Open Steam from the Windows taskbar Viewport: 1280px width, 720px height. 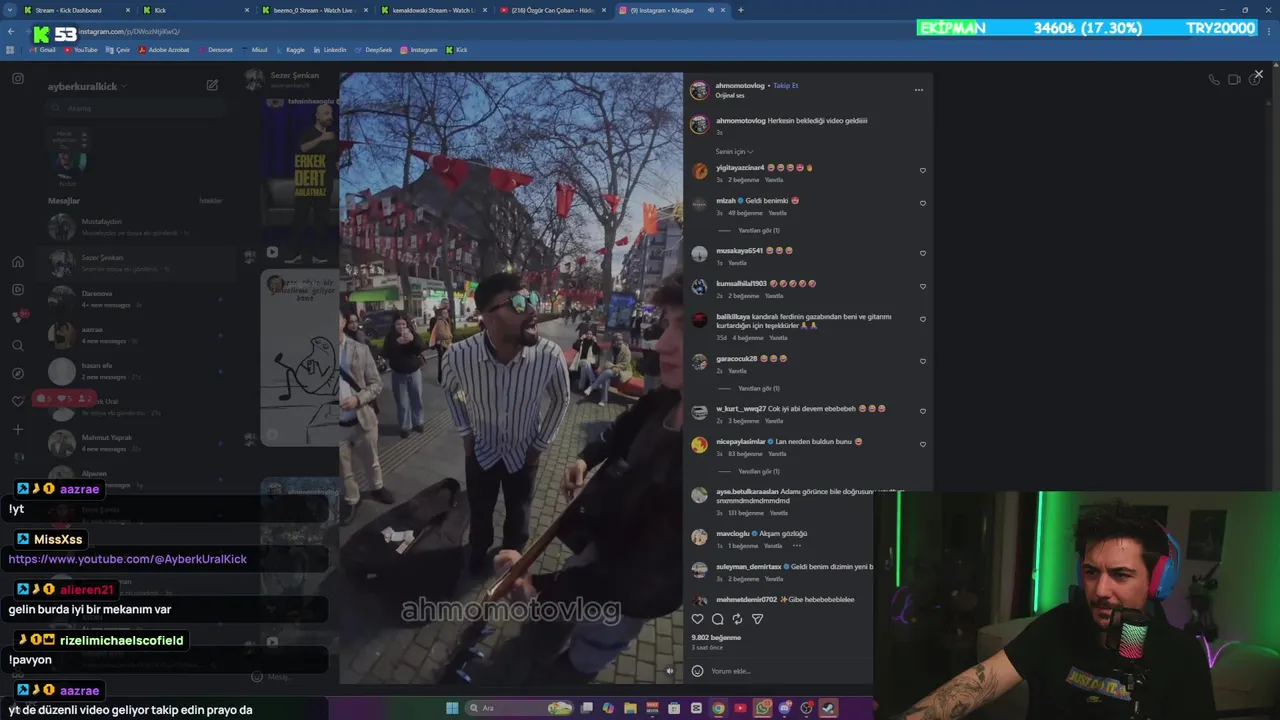point(829,708)
